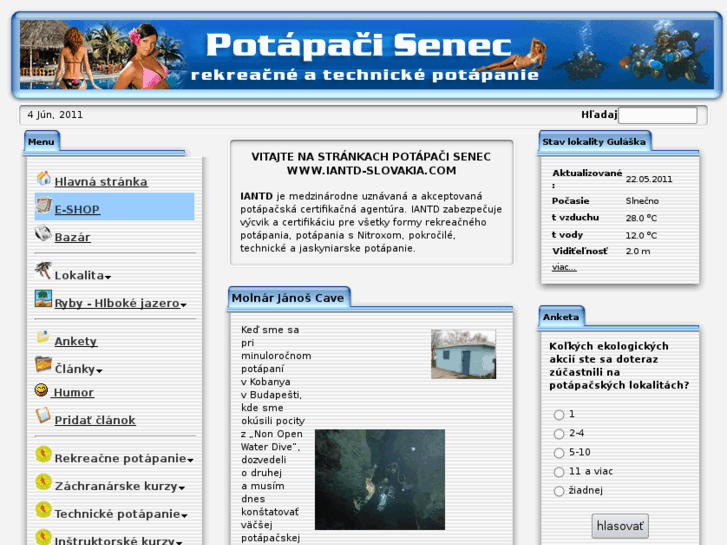Image resolution: width=727 pixels, height=545 pixels.
Task: Click the yellow icon beside Technické potápanie
Action: (44, 509)
